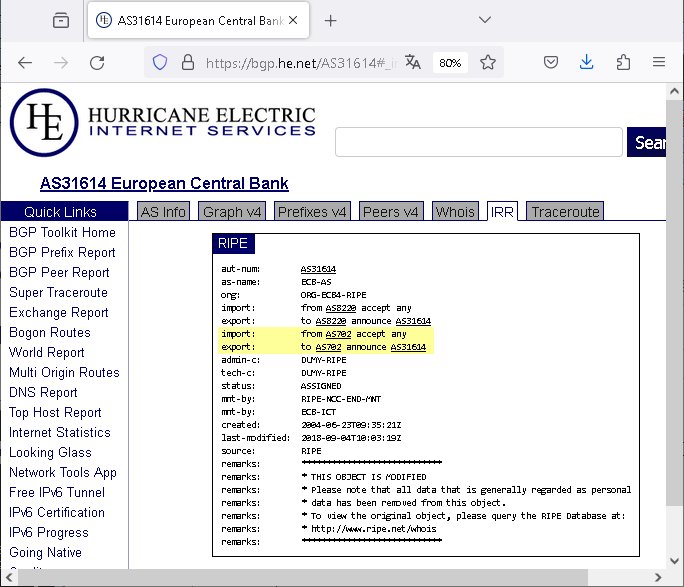Focus the BGP search input box

[479, 142]
